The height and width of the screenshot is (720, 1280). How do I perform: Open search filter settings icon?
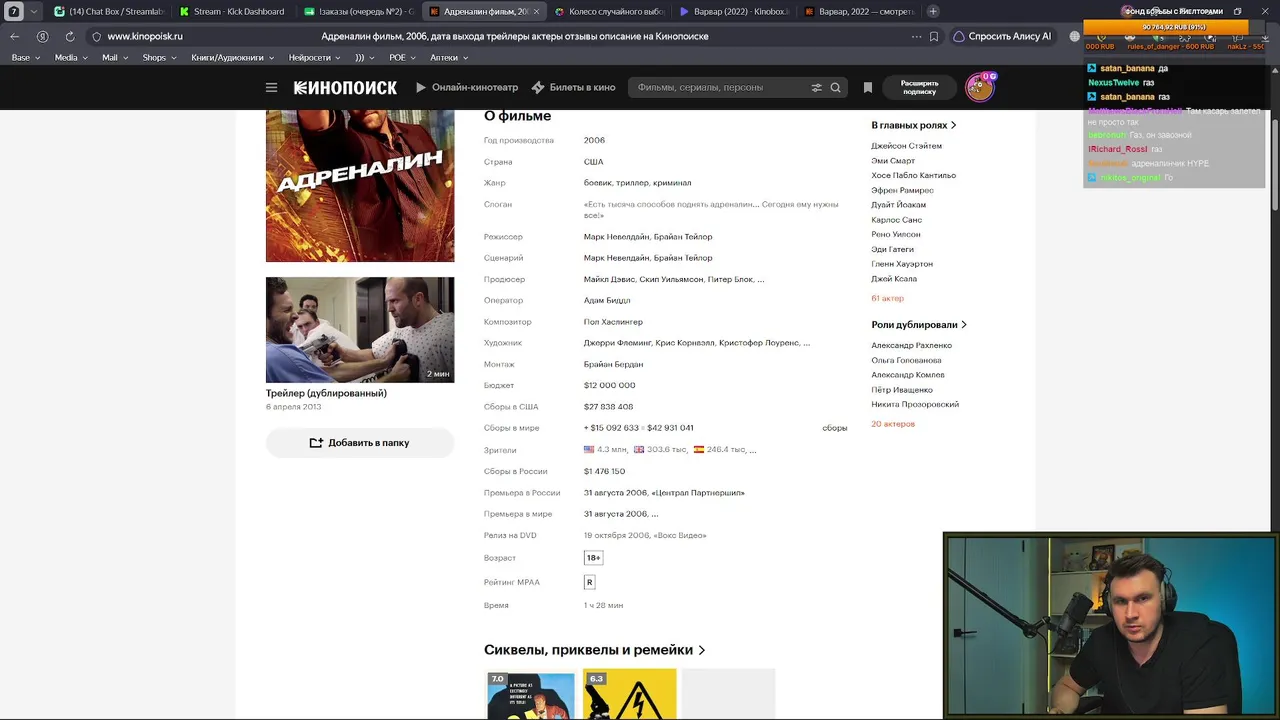[816, 88]
